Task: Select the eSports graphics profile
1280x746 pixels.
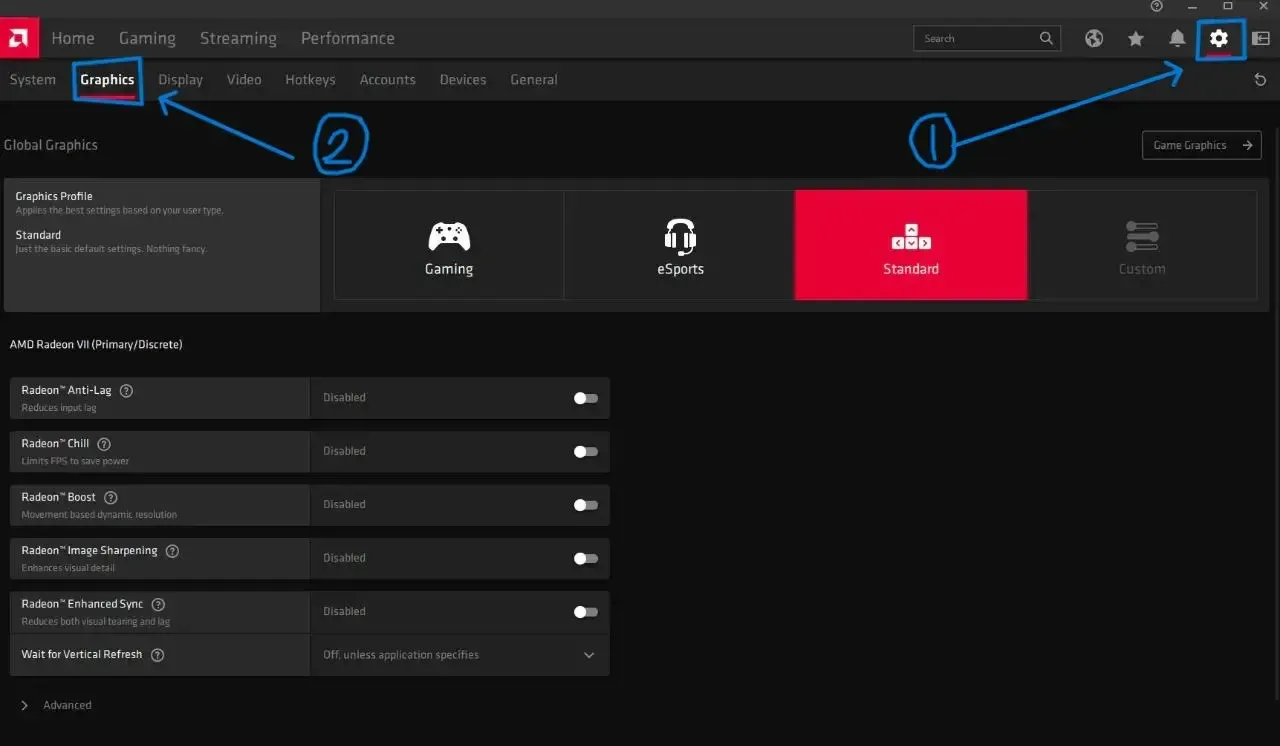Action: (x=680, y=246)
